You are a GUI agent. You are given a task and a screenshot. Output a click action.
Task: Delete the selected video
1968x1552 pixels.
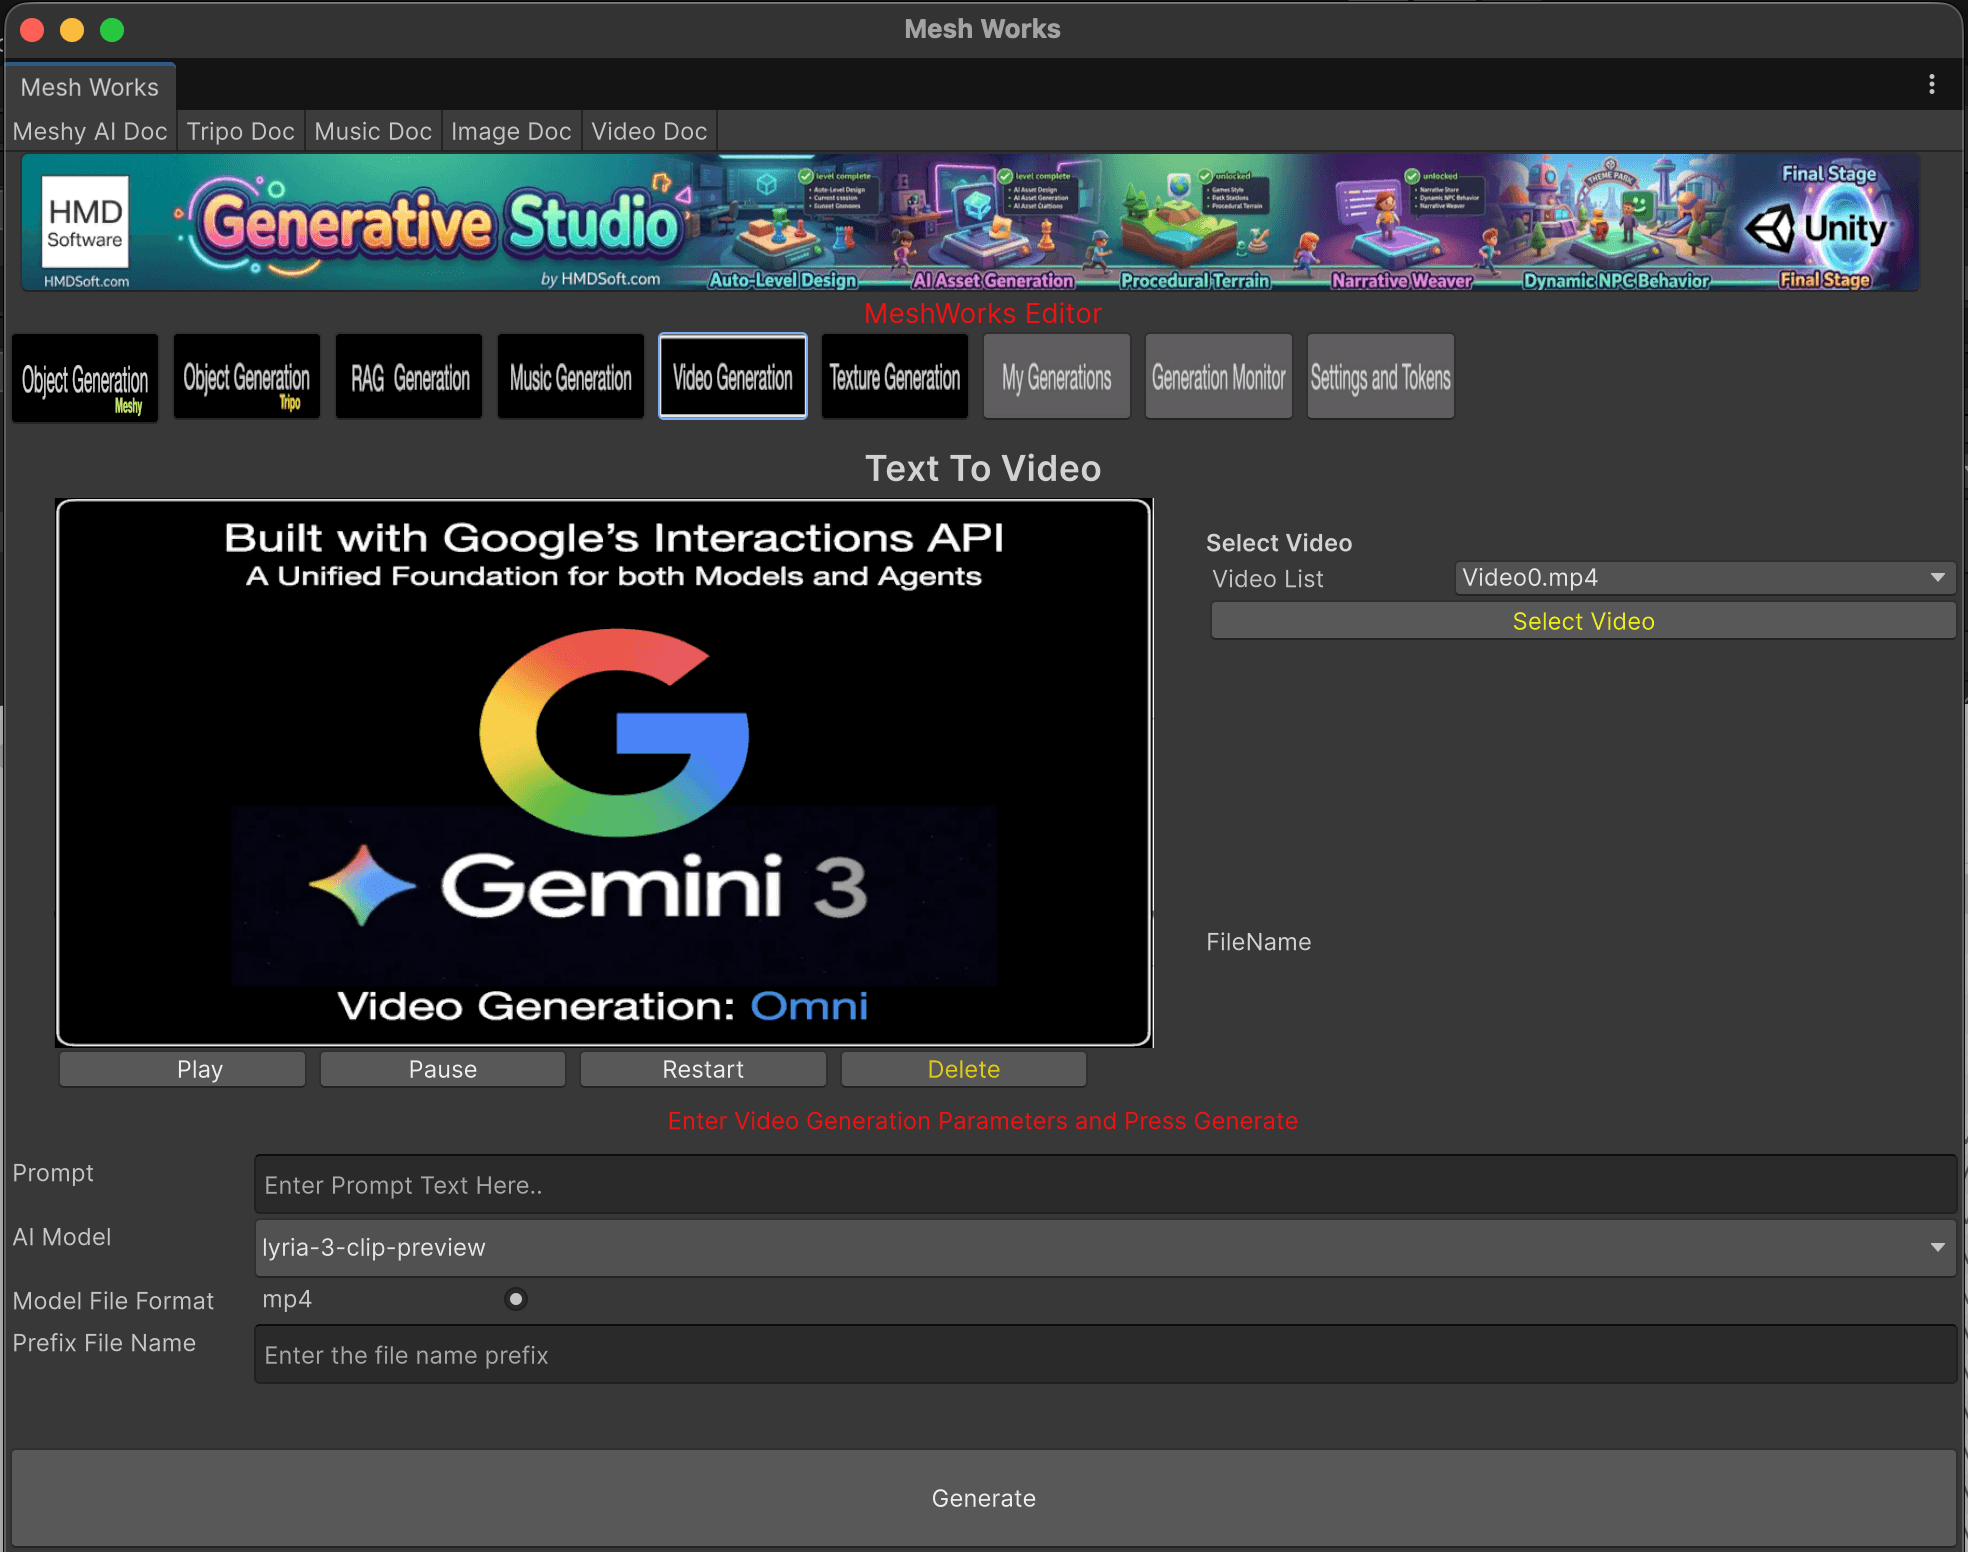964,1069
